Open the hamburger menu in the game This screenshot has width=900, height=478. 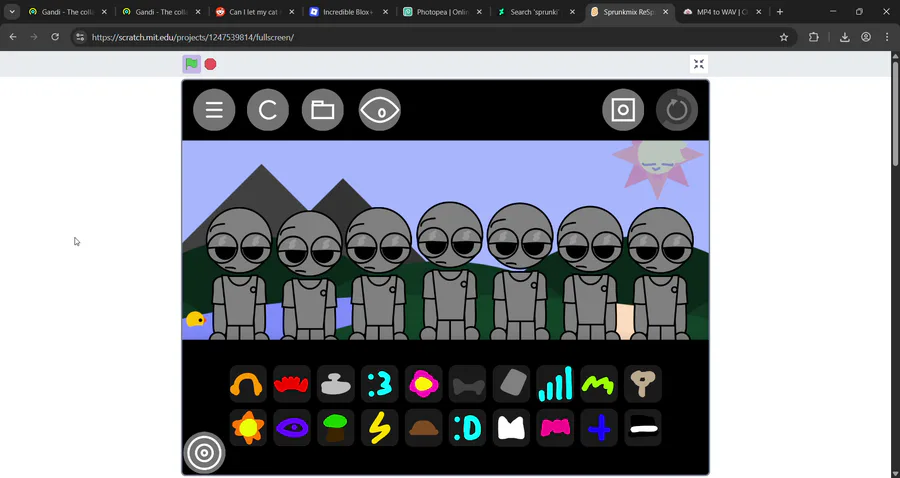(214, 110)
